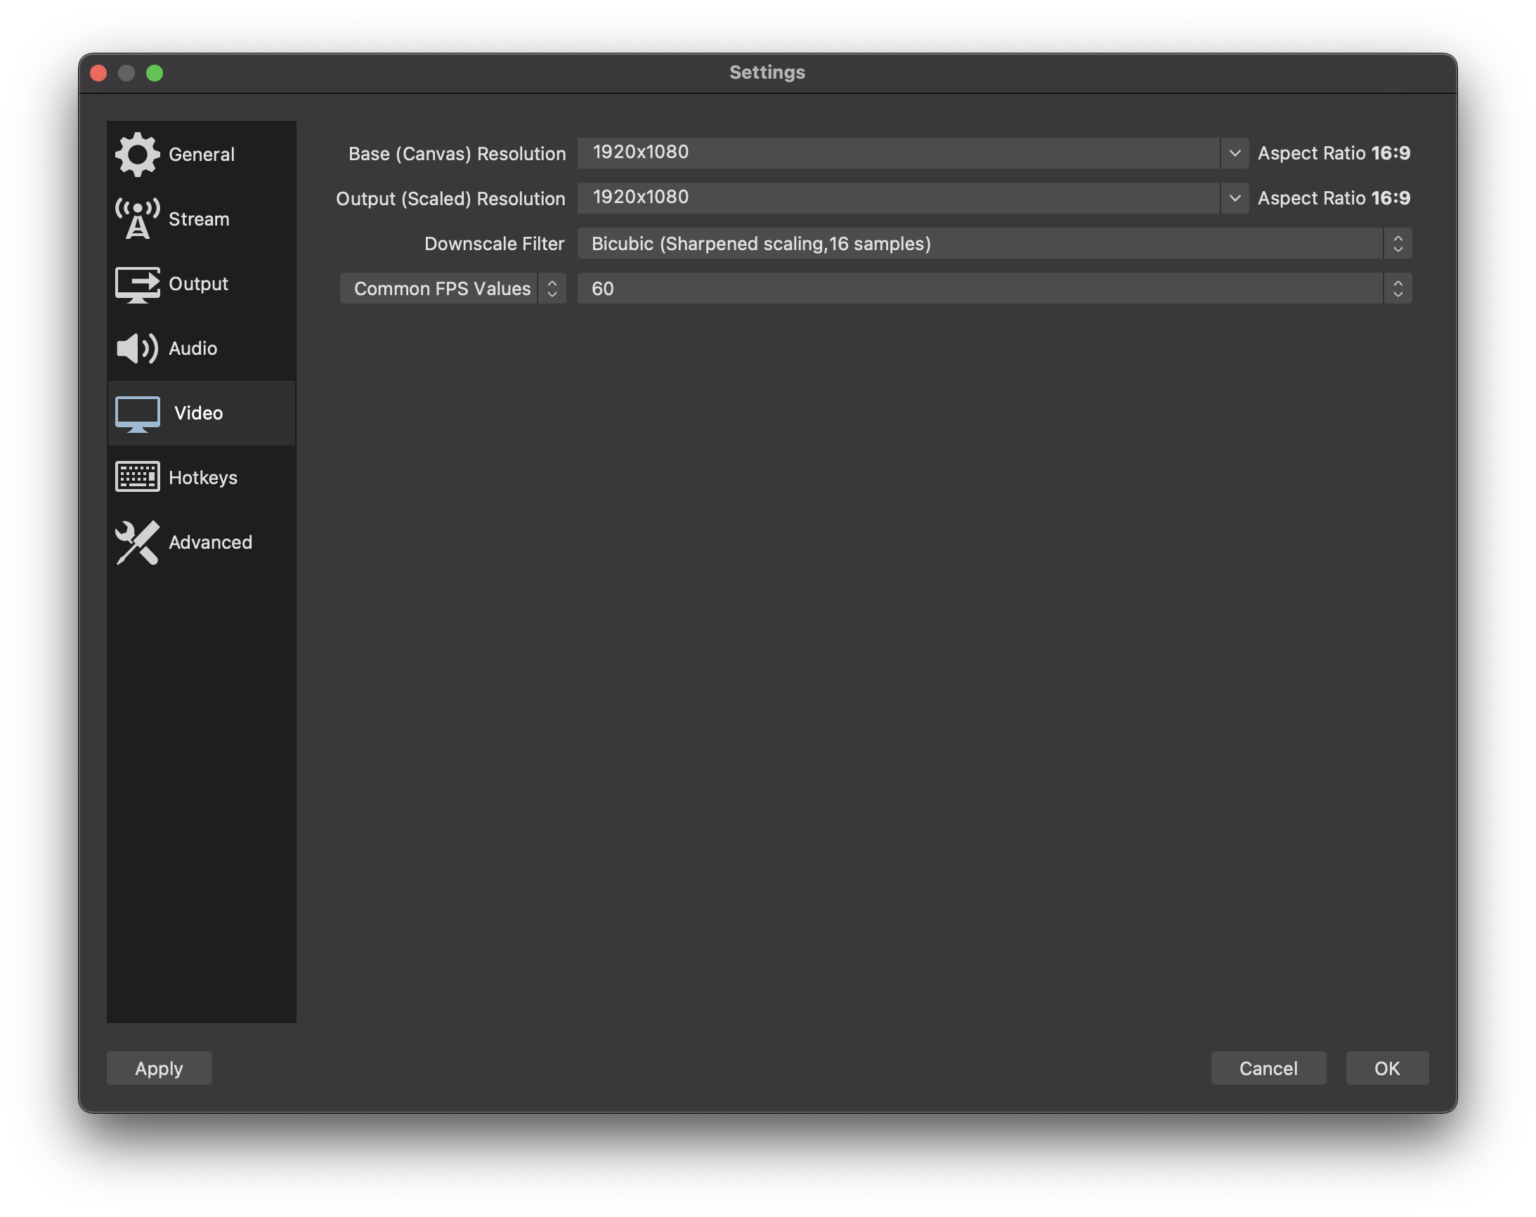Expand the Base Canvas Resolution dropdown
1536x1217 pixels.
(x=1234, y=153)
